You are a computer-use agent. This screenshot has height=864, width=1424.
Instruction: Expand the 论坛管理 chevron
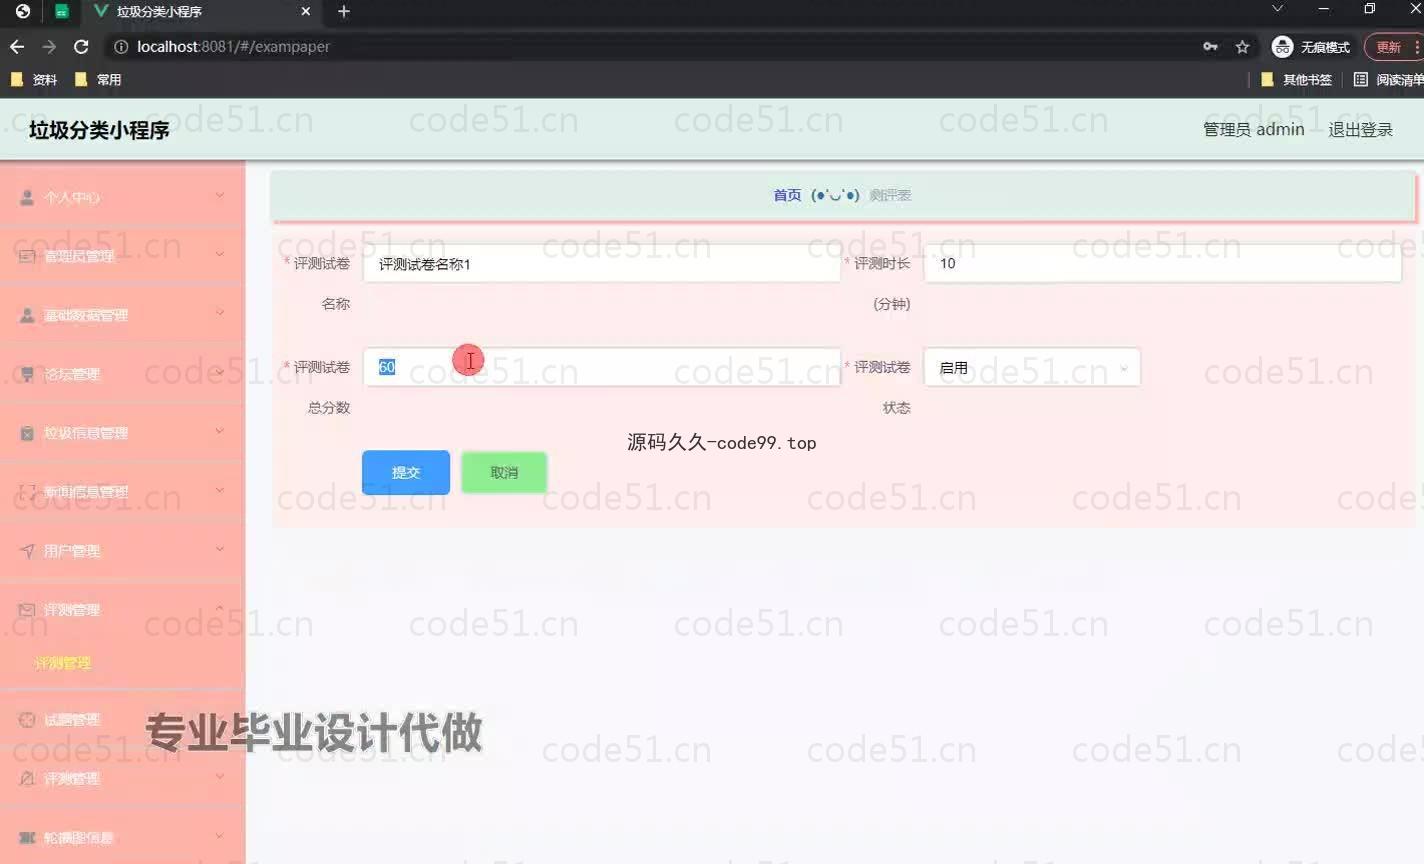pyautogui.click(x=220, y=373)
